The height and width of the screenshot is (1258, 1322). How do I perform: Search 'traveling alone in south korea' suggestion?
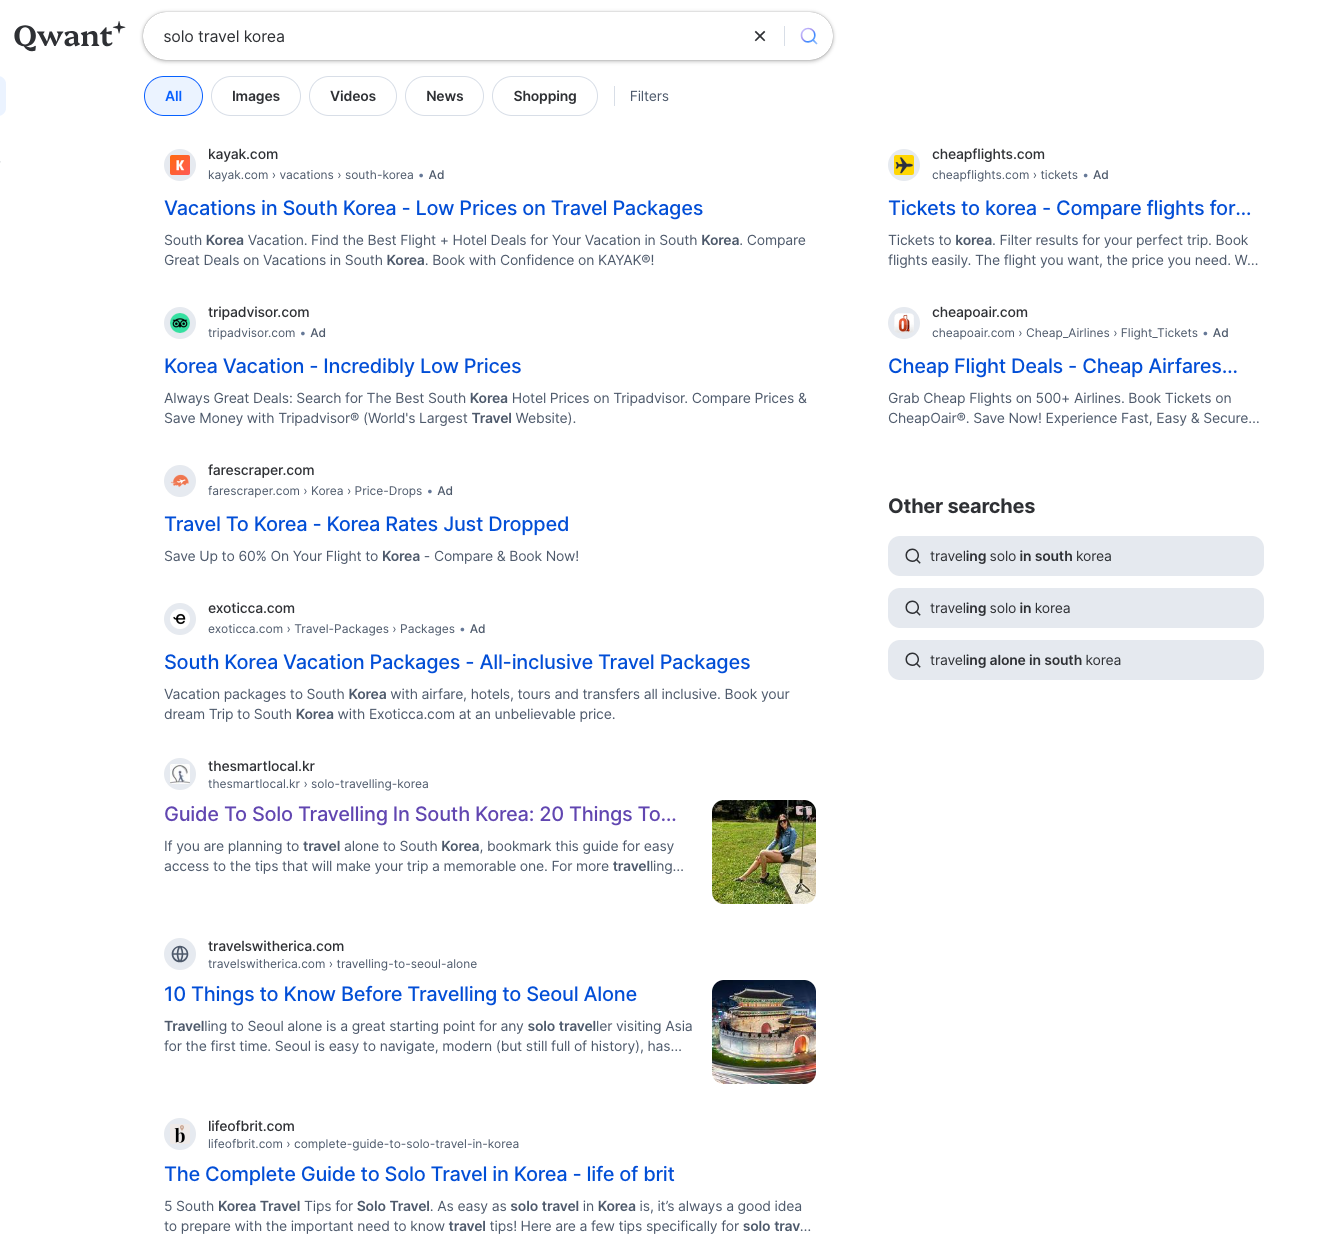pos(1075,660)
